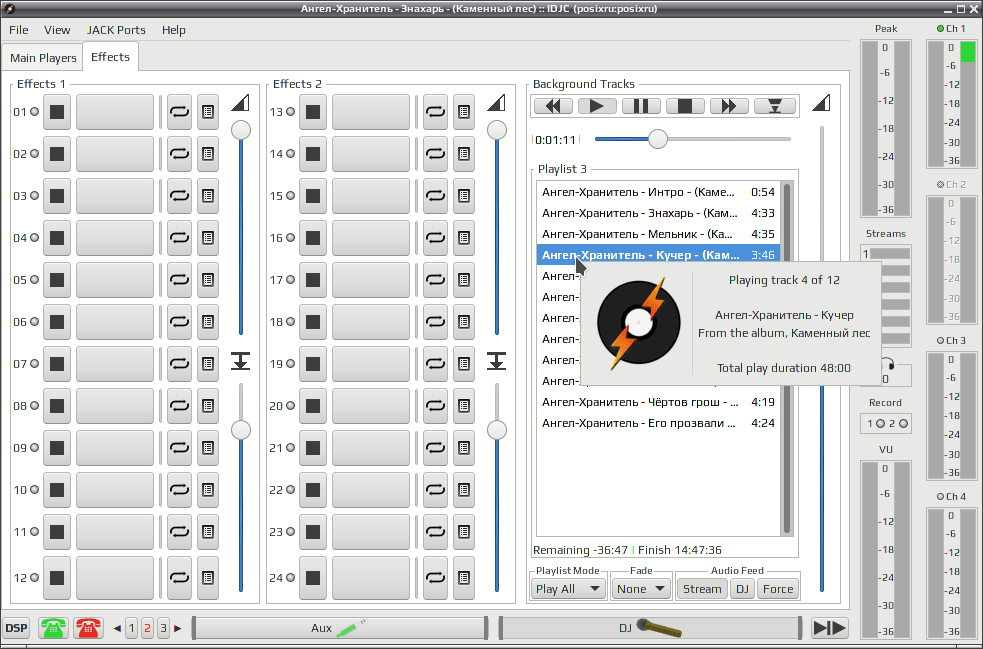Go to next playlist page arrow
This screenshot has height=649, width=983.
coord(177,628)
